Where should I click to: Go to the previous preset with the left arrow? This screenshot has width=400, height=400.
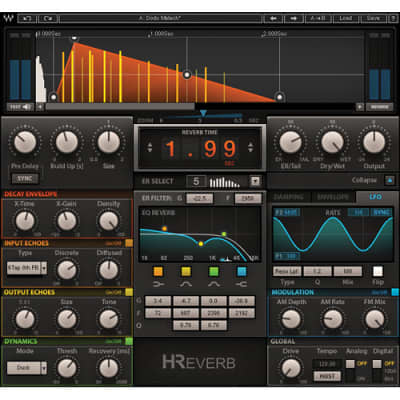(273, 19)
